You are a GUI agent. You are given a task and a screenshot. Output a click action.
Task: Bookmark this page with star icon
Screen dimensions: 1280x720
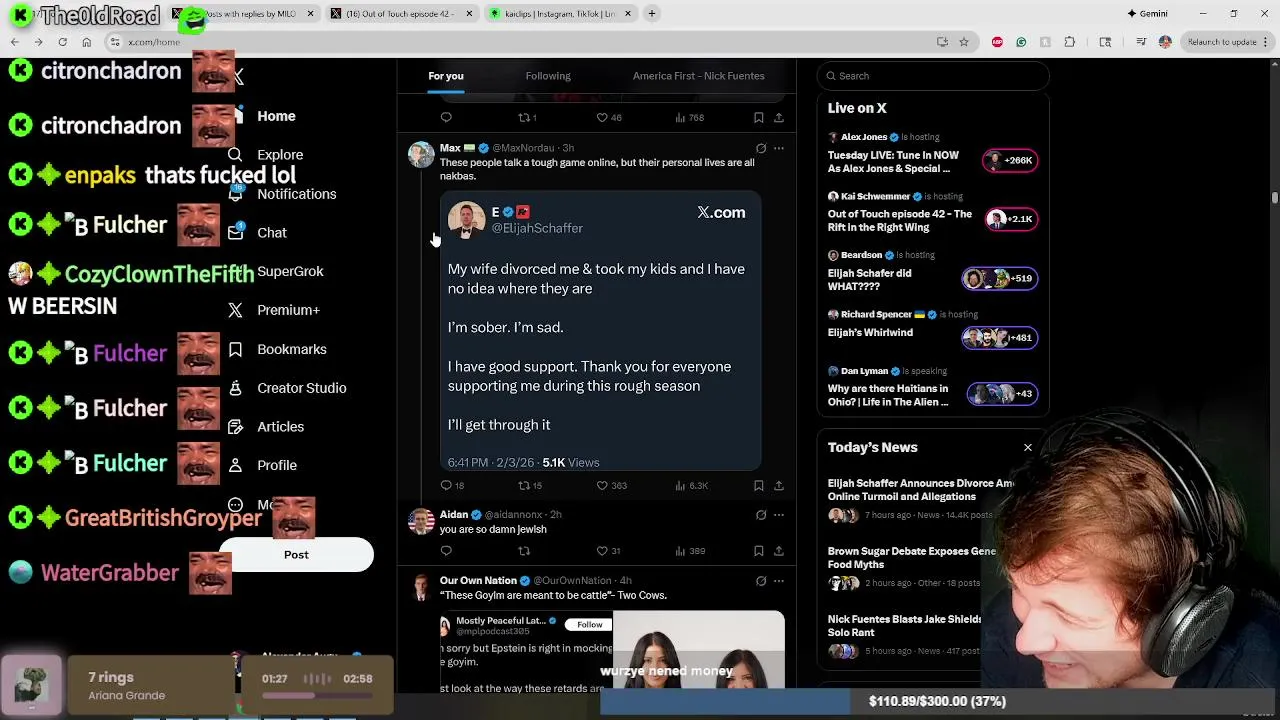(964, 42)
